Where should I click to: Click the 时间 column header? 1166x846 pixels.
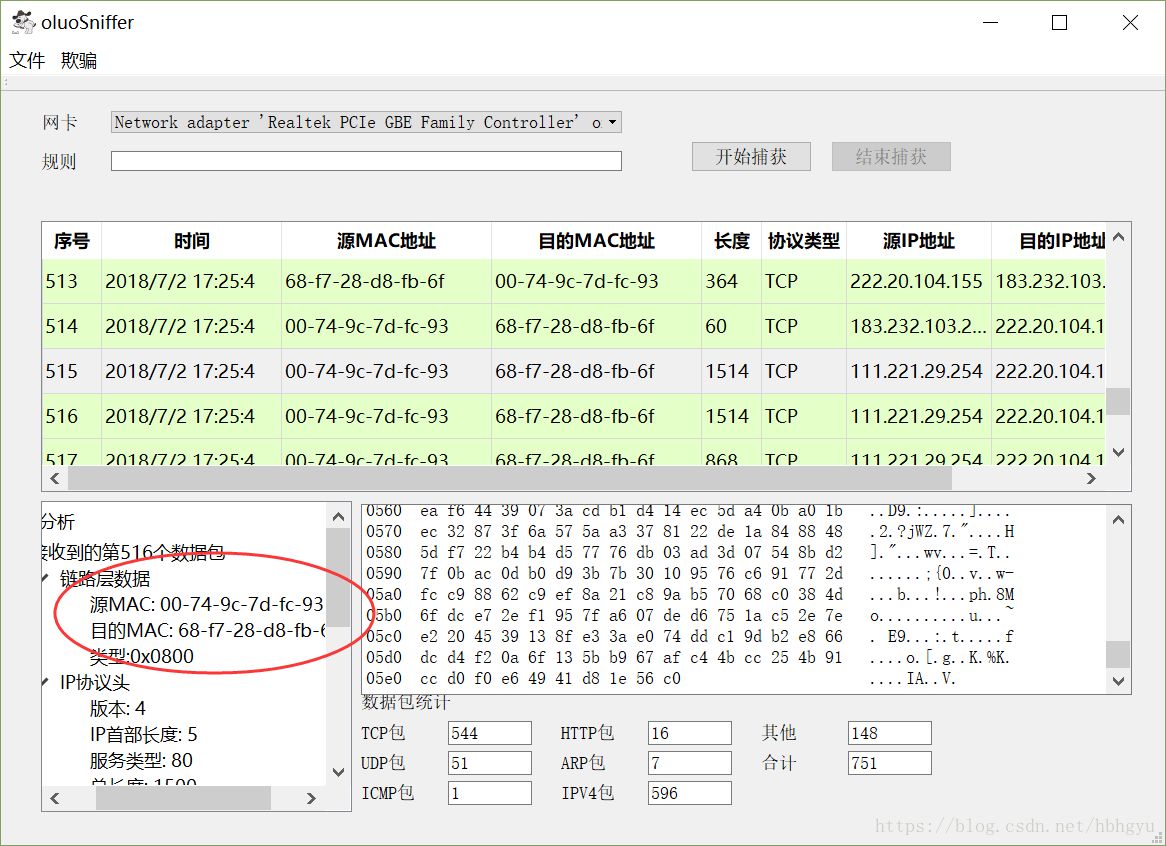pyautogui.click(x=192, y=241)
